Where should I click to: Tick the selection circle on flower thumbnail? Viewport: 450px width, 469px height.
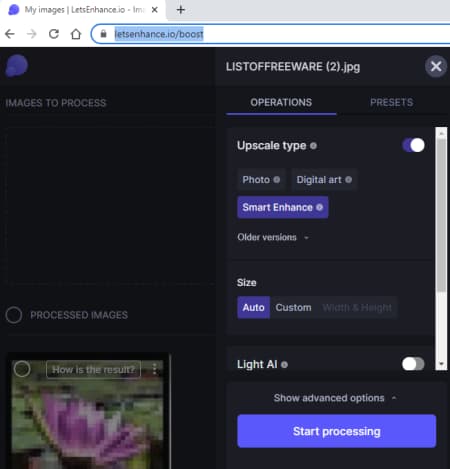click(x=22, y=369)
